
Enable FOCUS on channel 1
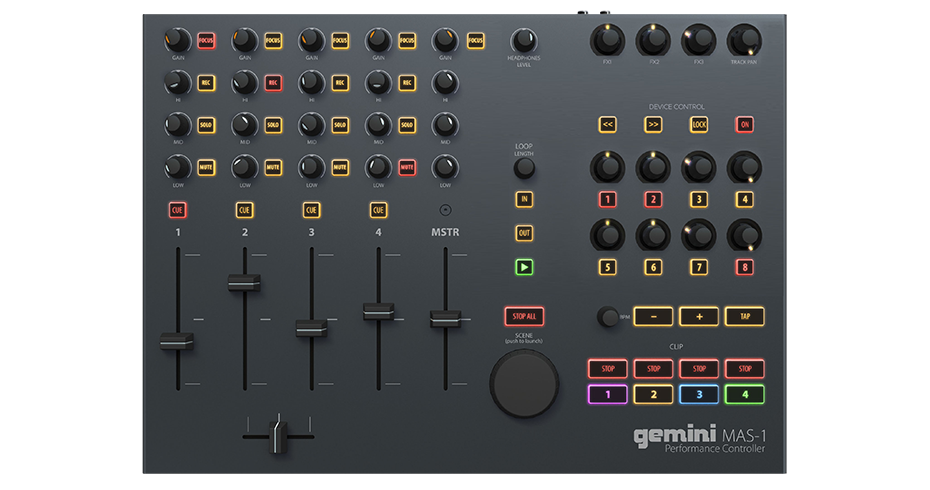(x=206, y=41)
